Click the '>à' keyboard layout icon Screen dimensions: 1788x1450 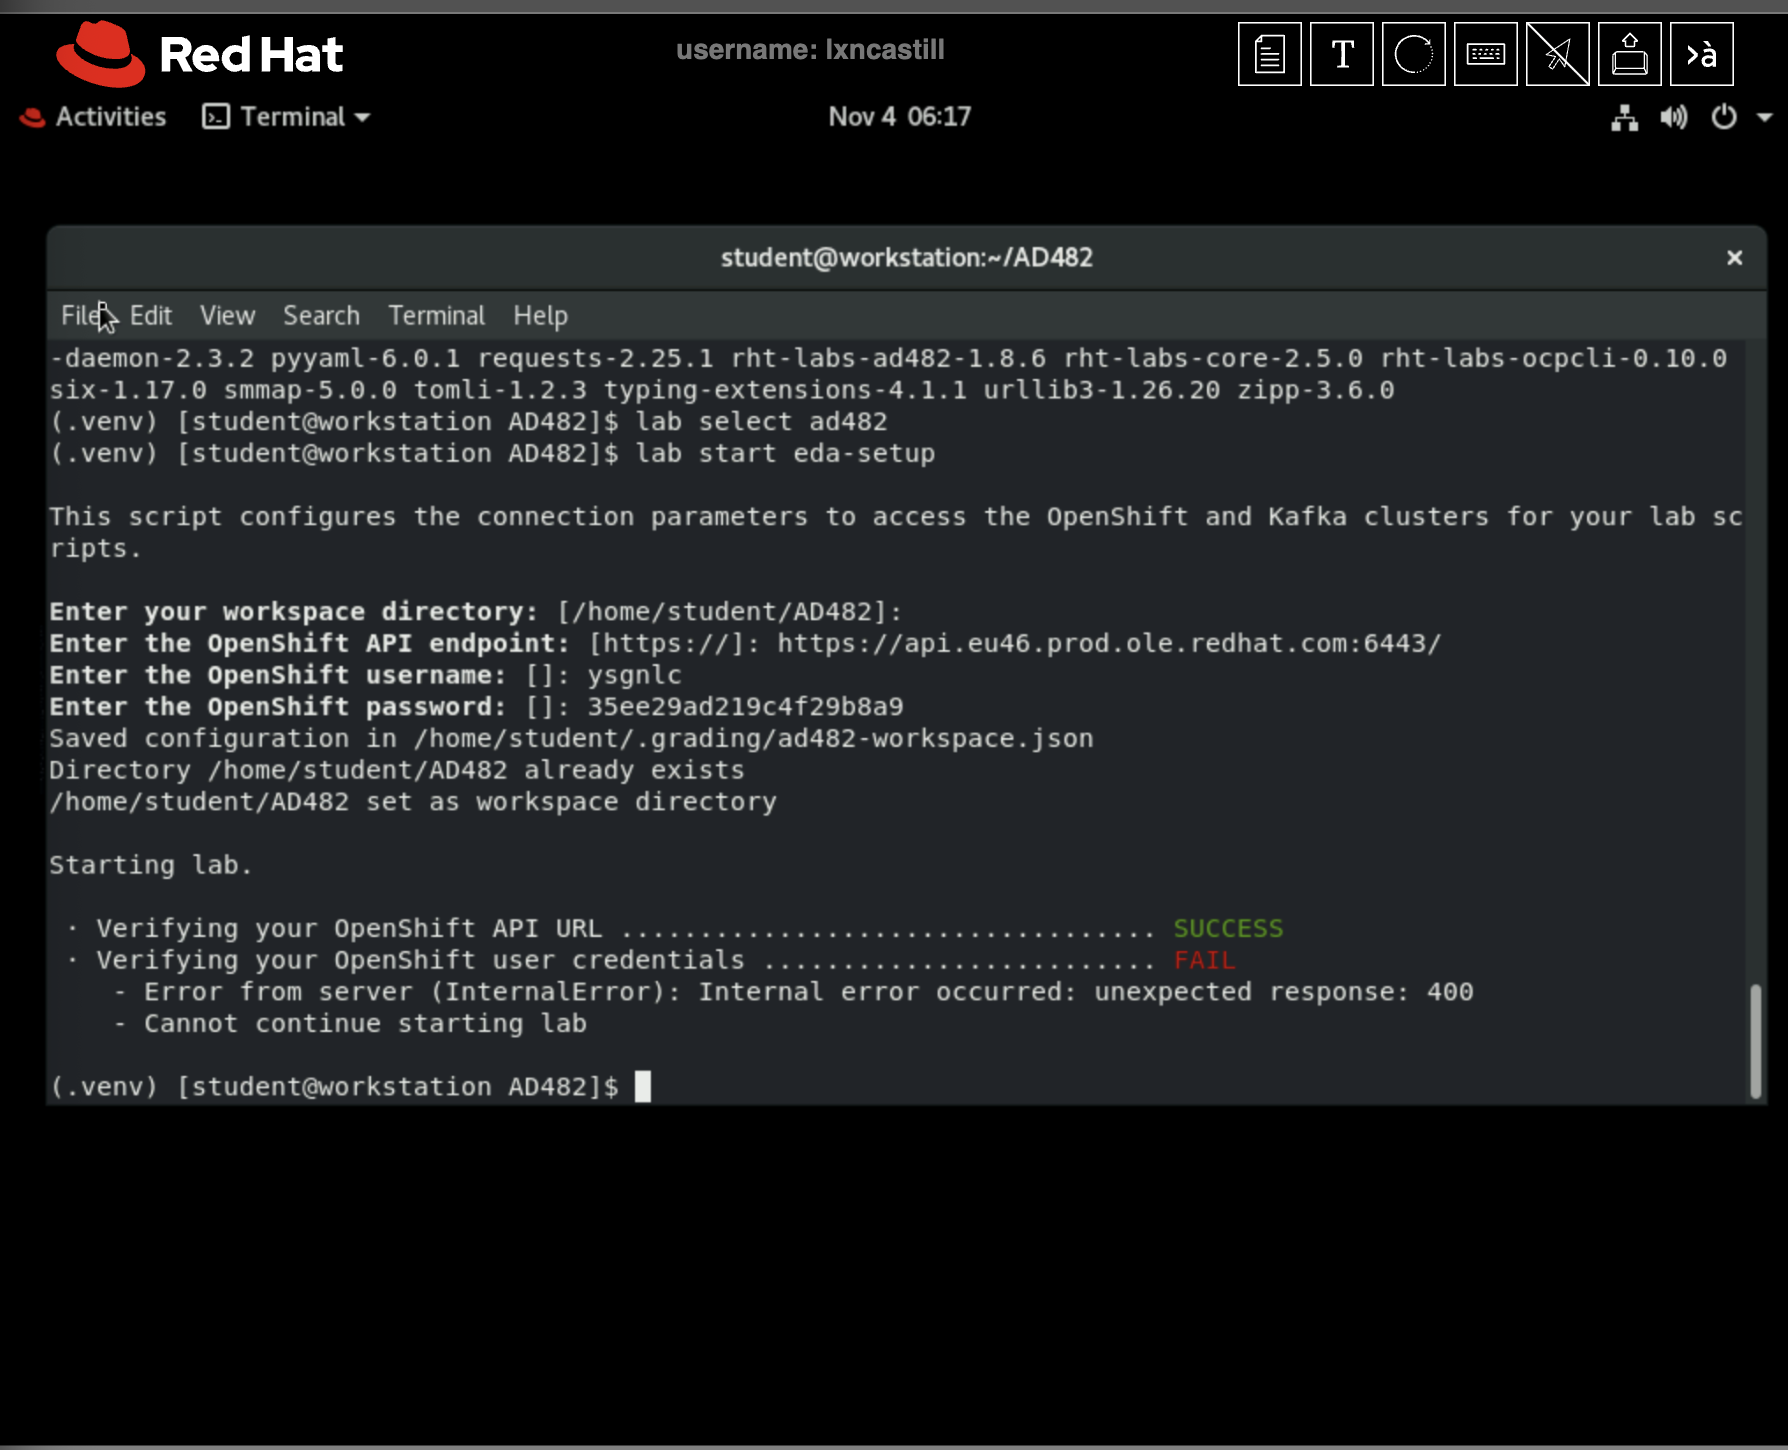click(1702, 54)
